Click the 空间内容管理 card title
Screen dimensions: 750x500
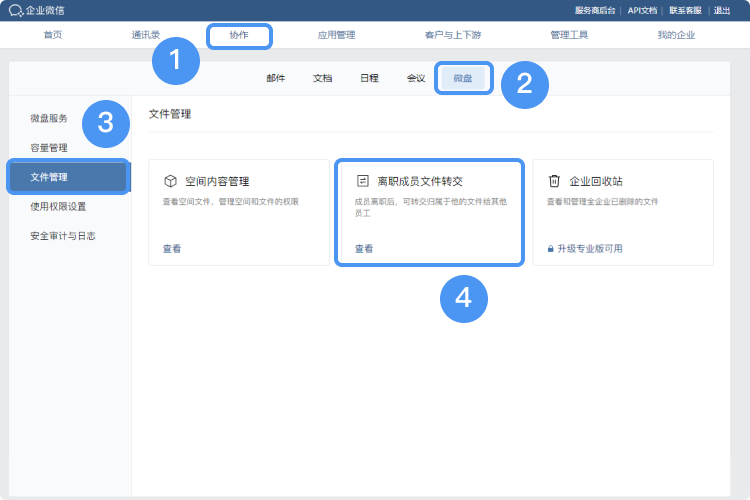(x=217, y=181)
